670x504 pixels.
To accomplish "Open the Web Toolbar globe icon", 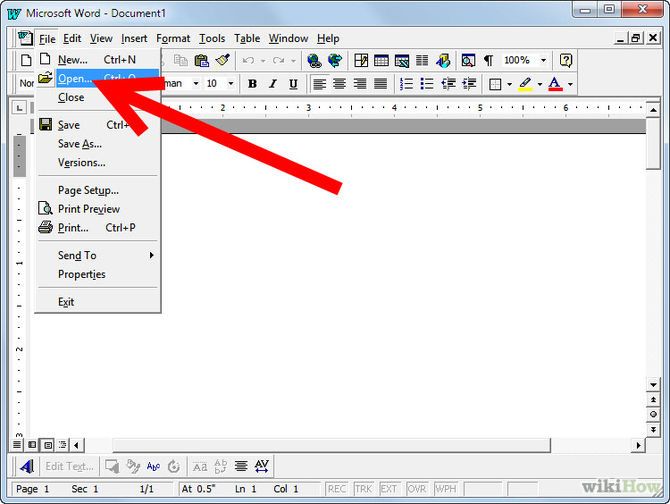I will coord(335,60).
